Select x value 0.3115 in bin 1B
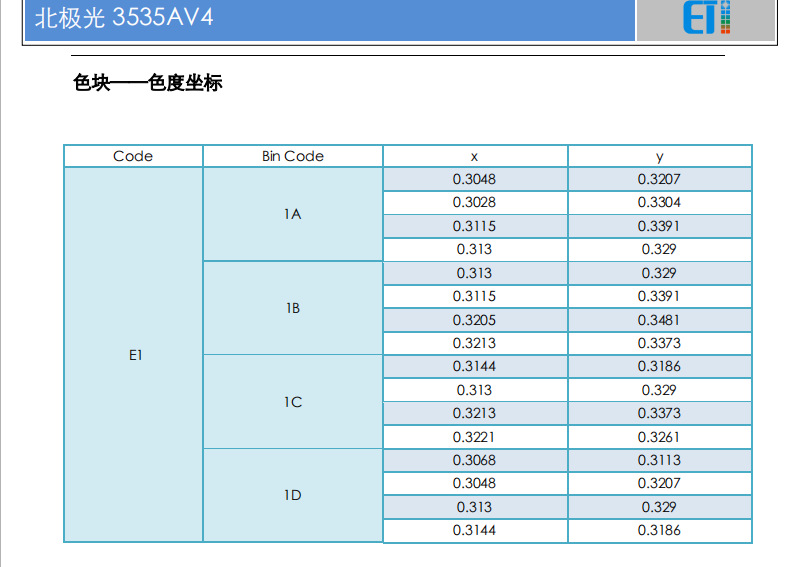The height and width of the screenshot is (567, 793). [474, 296]
